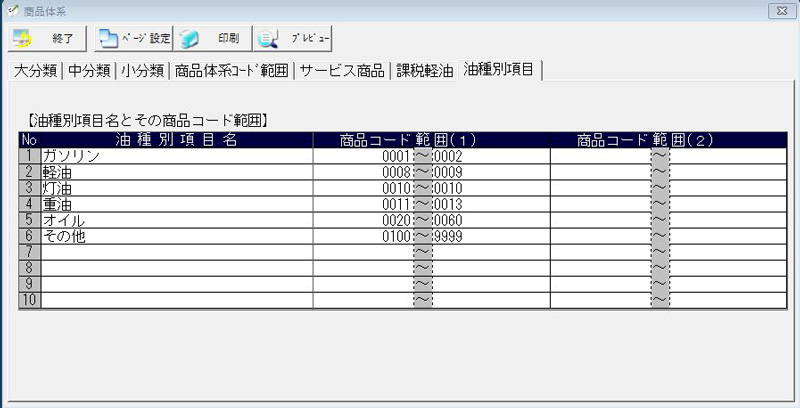
Task: Select the 商品体系コード範囲 tab
Action: 231,71
